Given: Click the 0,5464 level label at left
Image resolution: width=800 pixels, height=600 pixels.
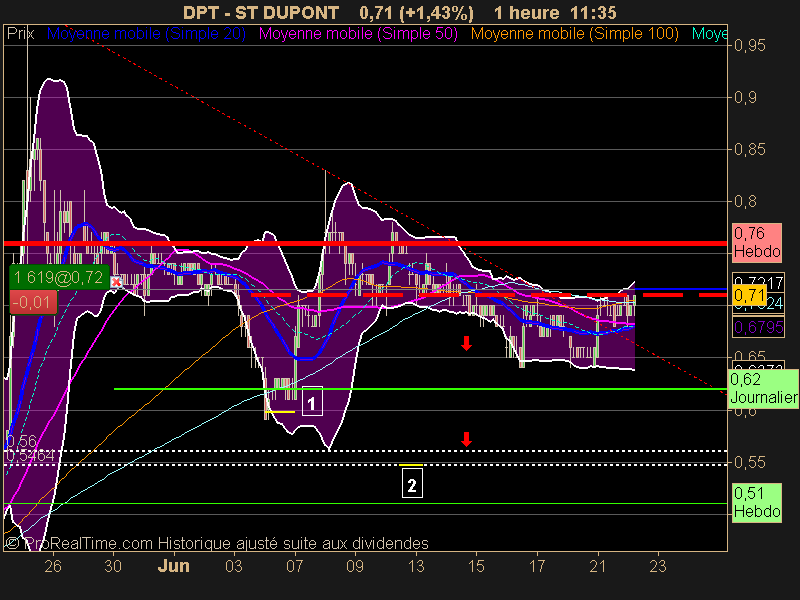Looking at the screenshot, I should click(x=30, y=455).
